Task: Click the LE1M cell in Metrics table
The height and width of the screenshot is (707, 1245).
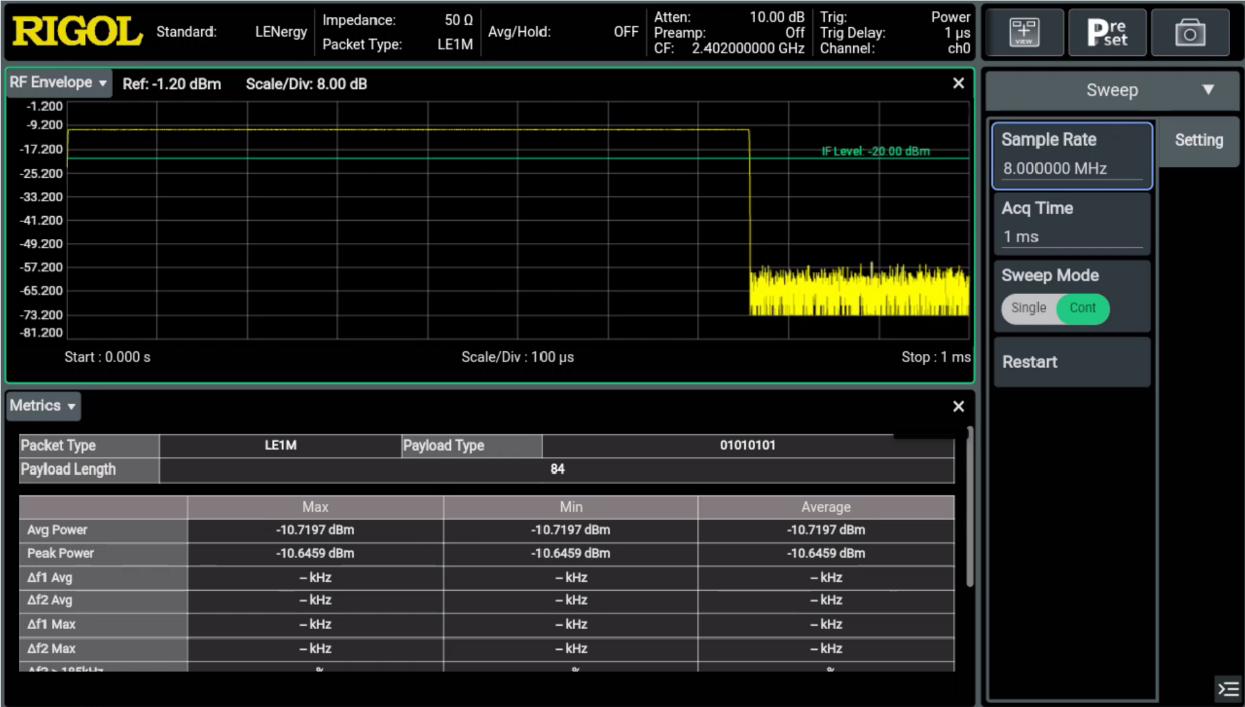Action: click(x=280, y=446)
